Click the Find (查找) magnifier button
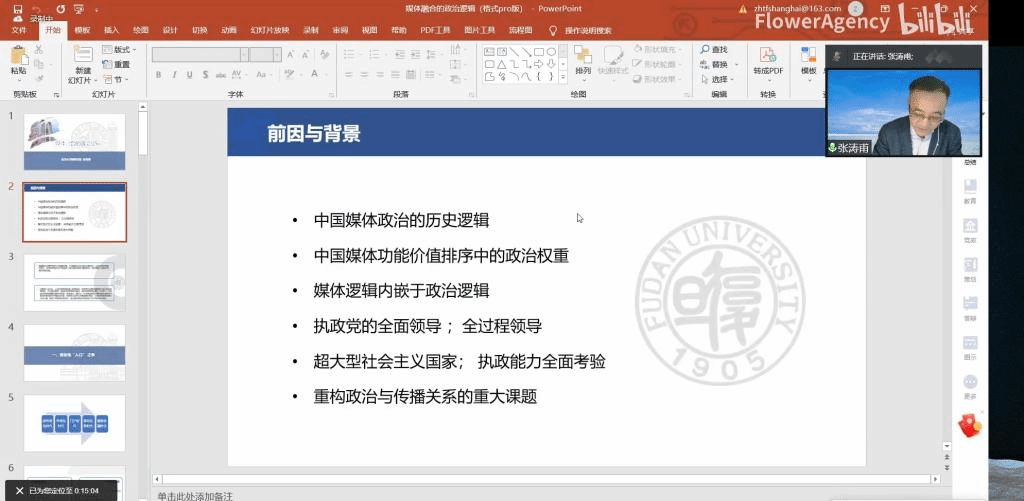The image size is (1024, 501). click(x=713, y=49)
